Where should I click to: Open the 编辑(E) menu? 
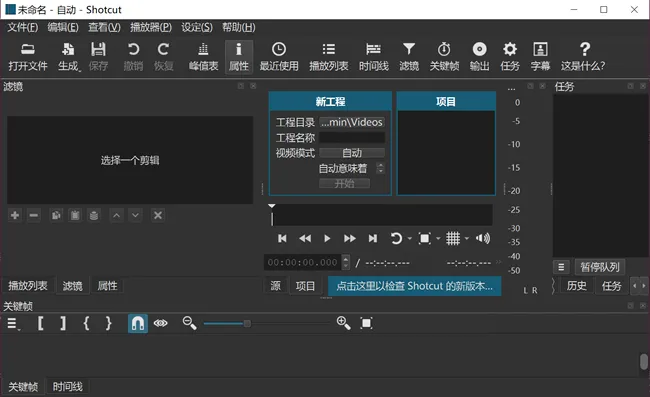[x=63, y=27]
